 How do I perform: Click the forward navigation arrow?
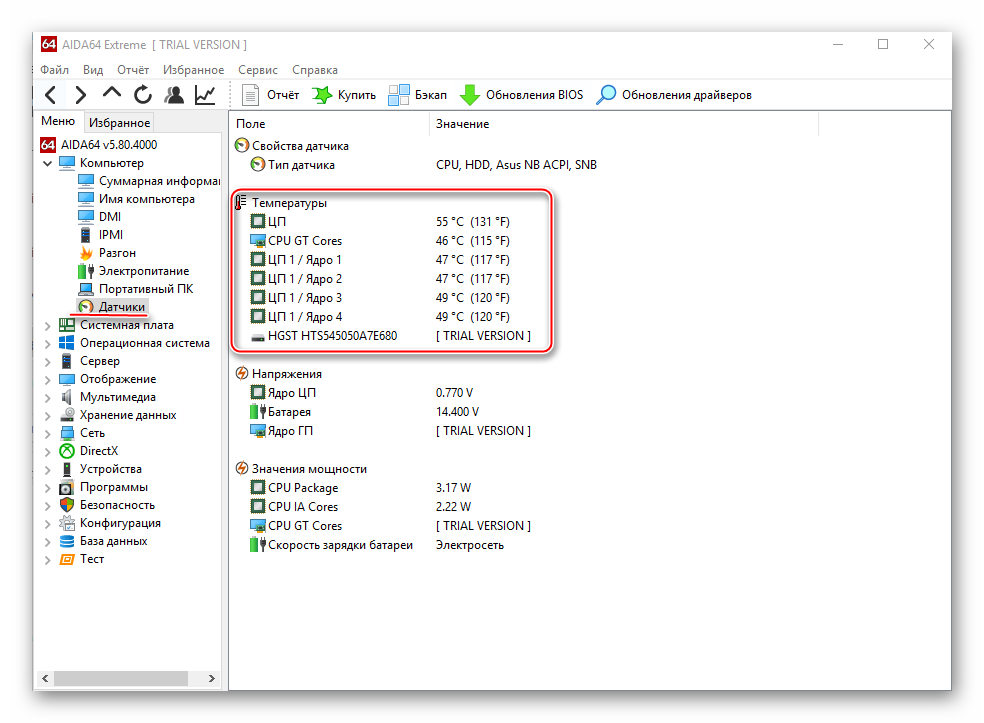81,95
